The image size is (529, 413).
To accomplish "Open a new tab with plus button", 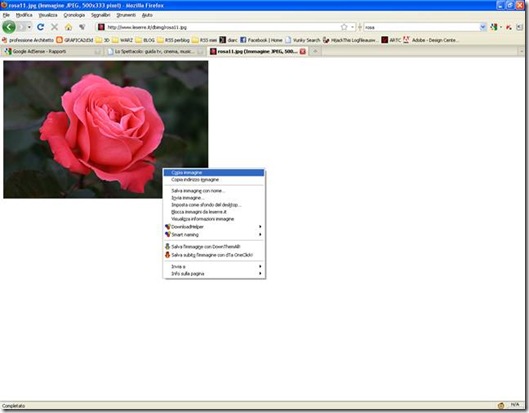I will [x=315, y=52].
